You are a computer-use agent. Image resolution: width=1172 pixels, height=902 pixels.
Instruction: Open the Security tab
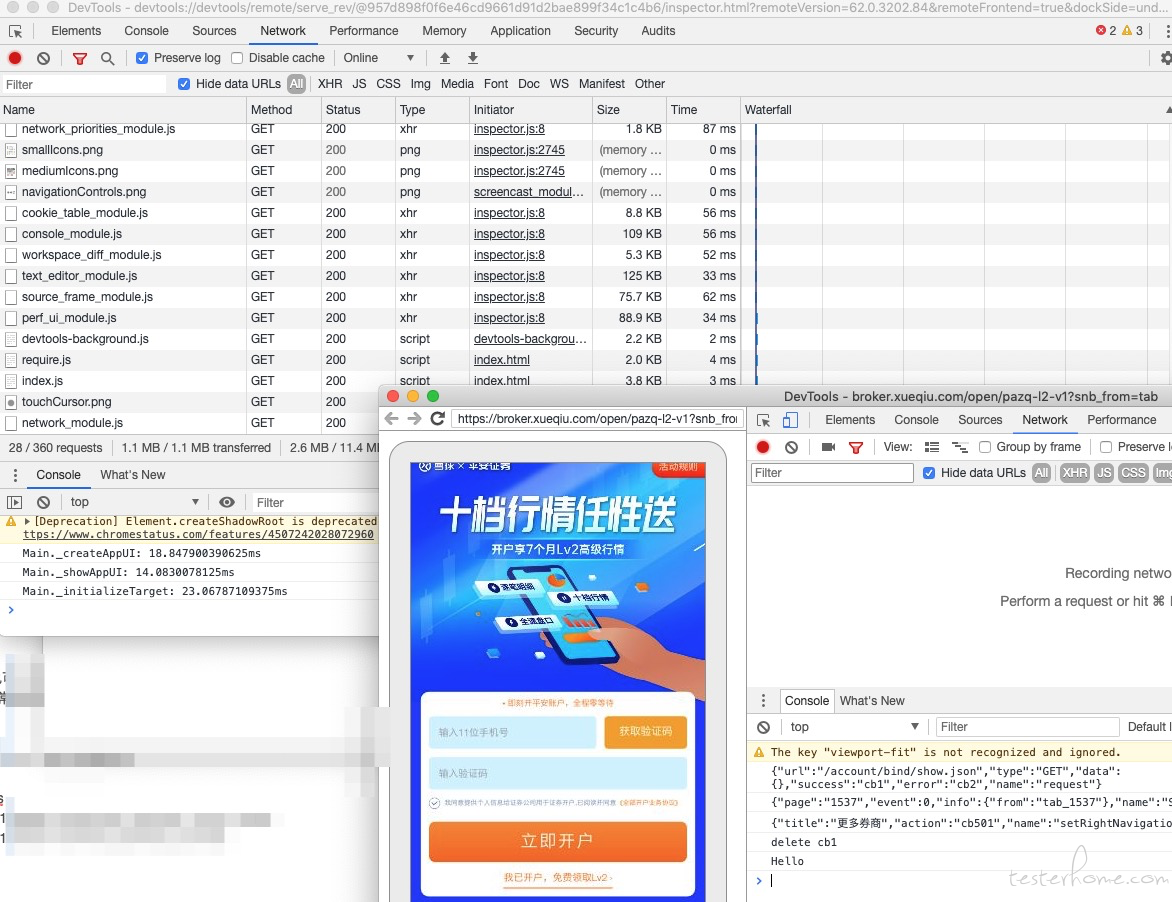(596, 31)
